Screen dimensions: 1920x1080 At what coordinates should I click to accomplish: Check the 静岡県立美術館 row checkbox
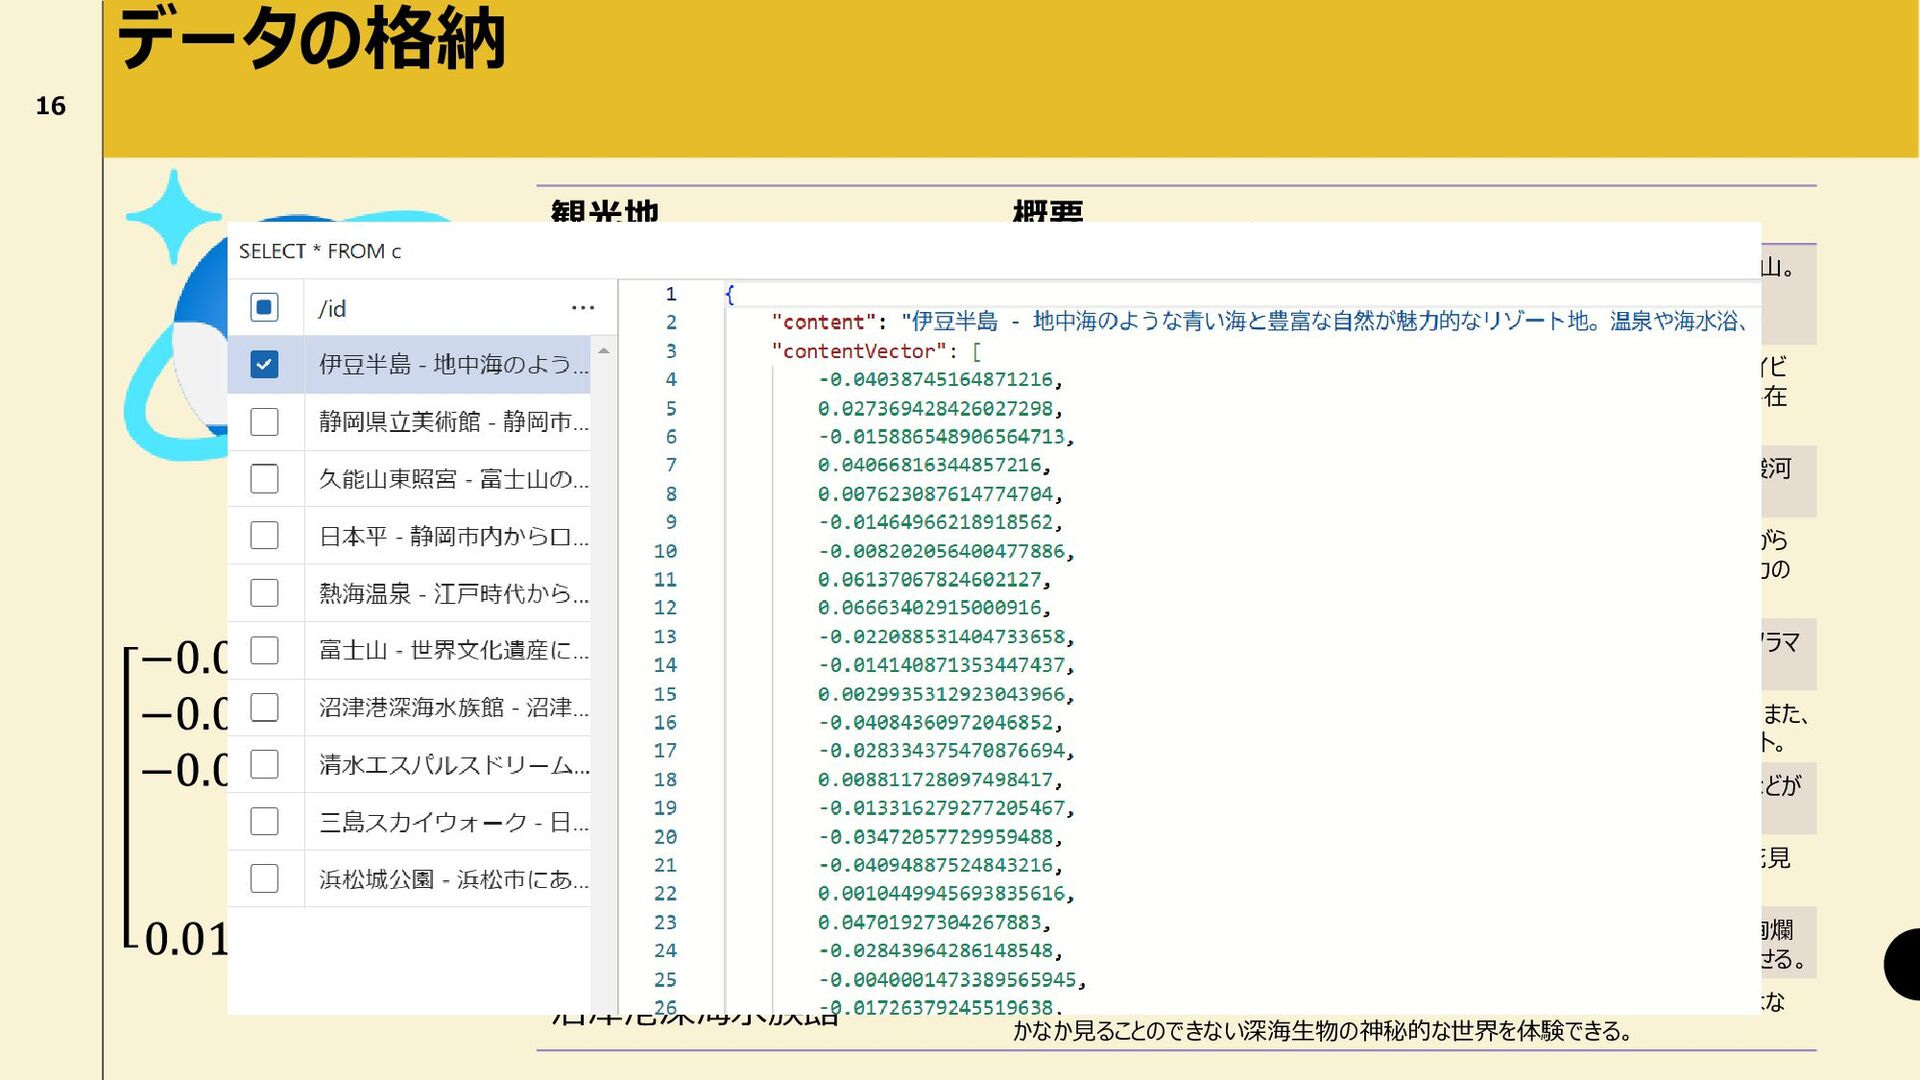pos(264,422)
